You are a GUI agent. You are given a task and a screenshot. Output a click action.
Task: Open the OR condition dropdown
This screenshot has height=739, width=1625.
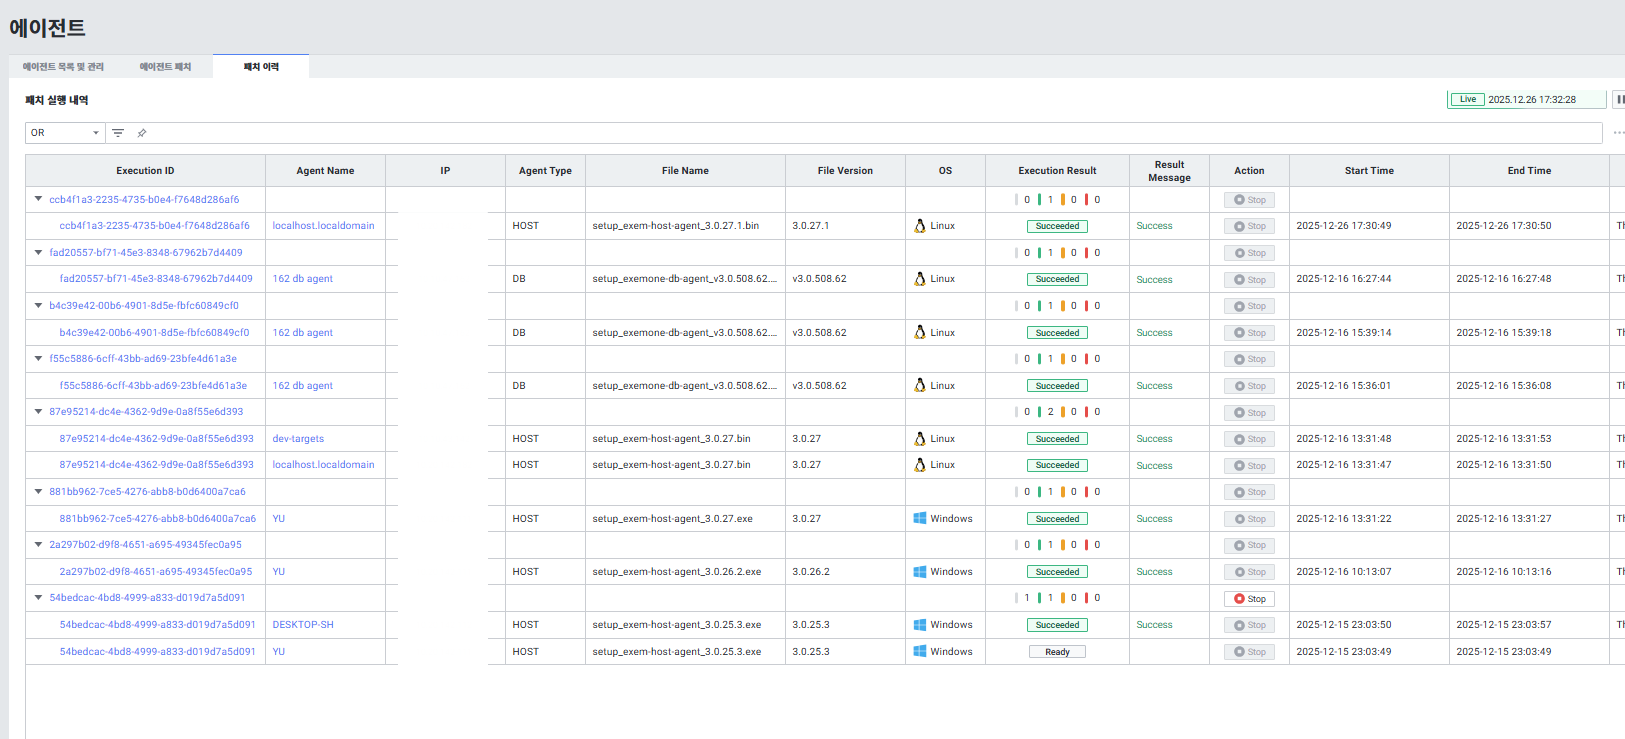[x=65, y=133]
